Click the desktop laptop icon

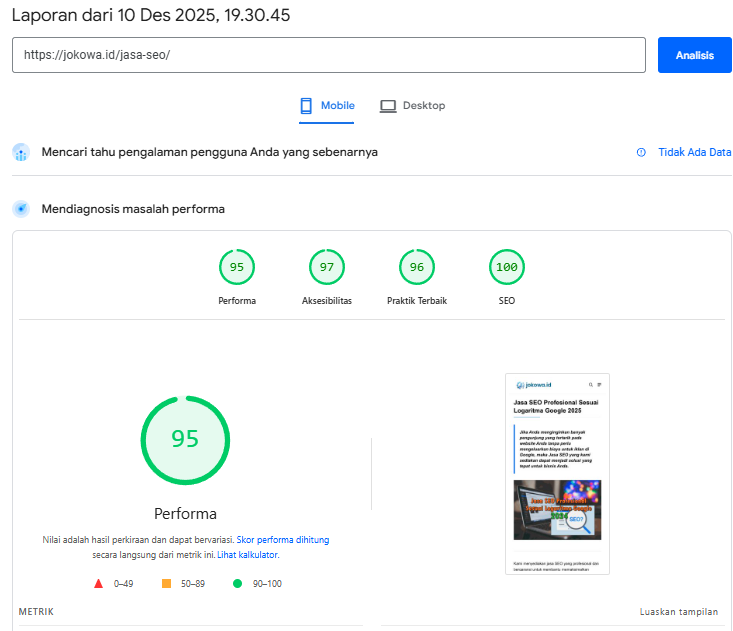tap(388, 106)
